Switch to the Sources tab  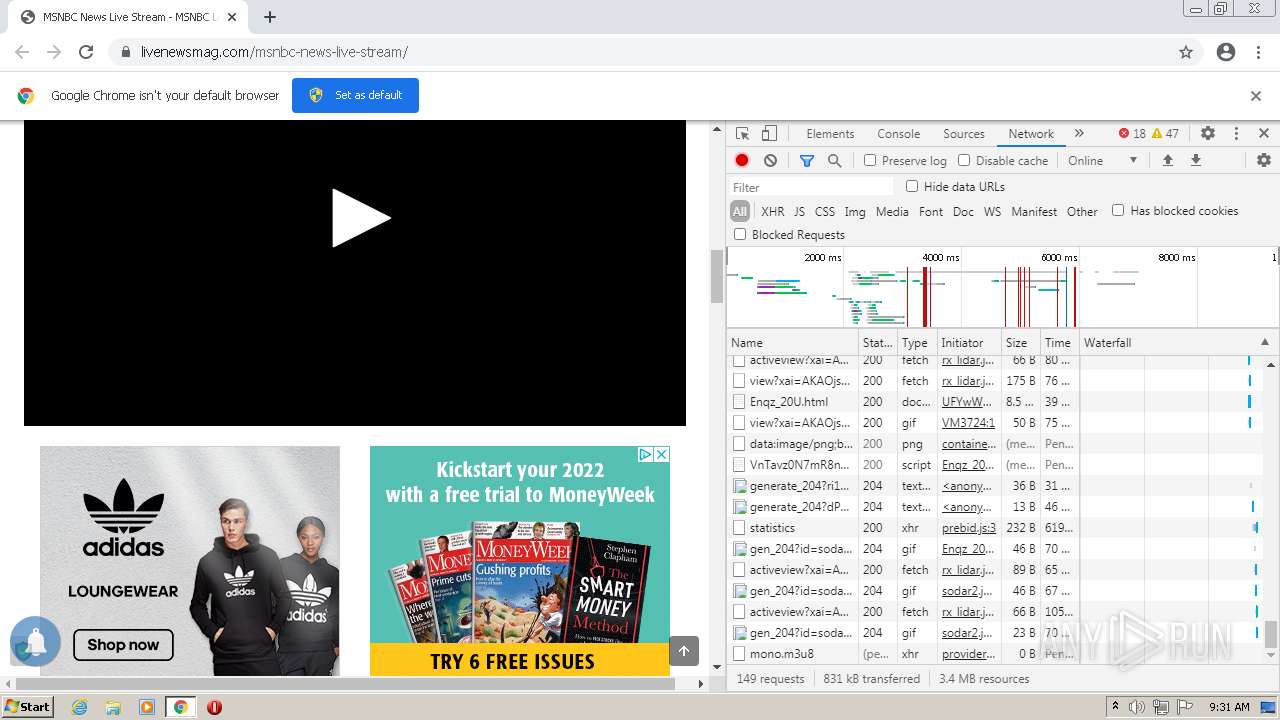964,133
